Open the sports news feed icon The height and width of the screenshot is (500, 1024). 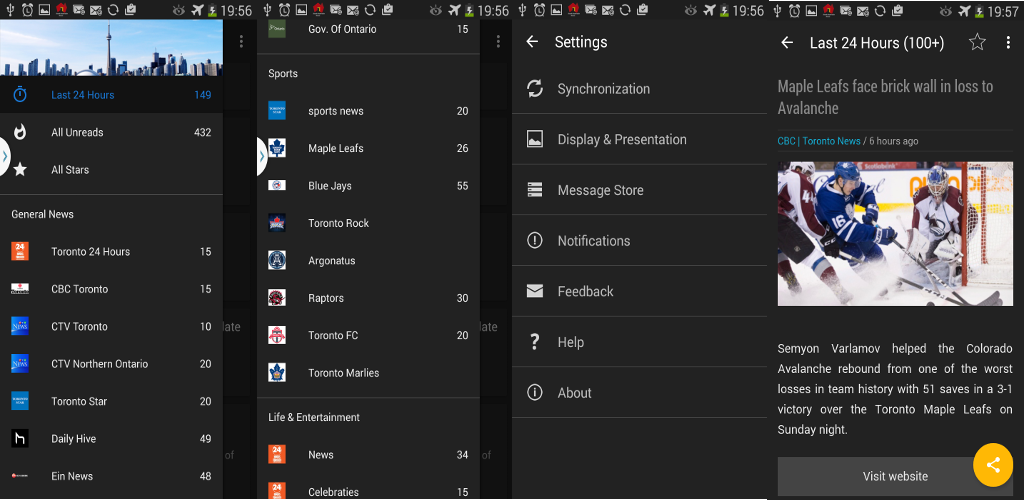point(277,111)
